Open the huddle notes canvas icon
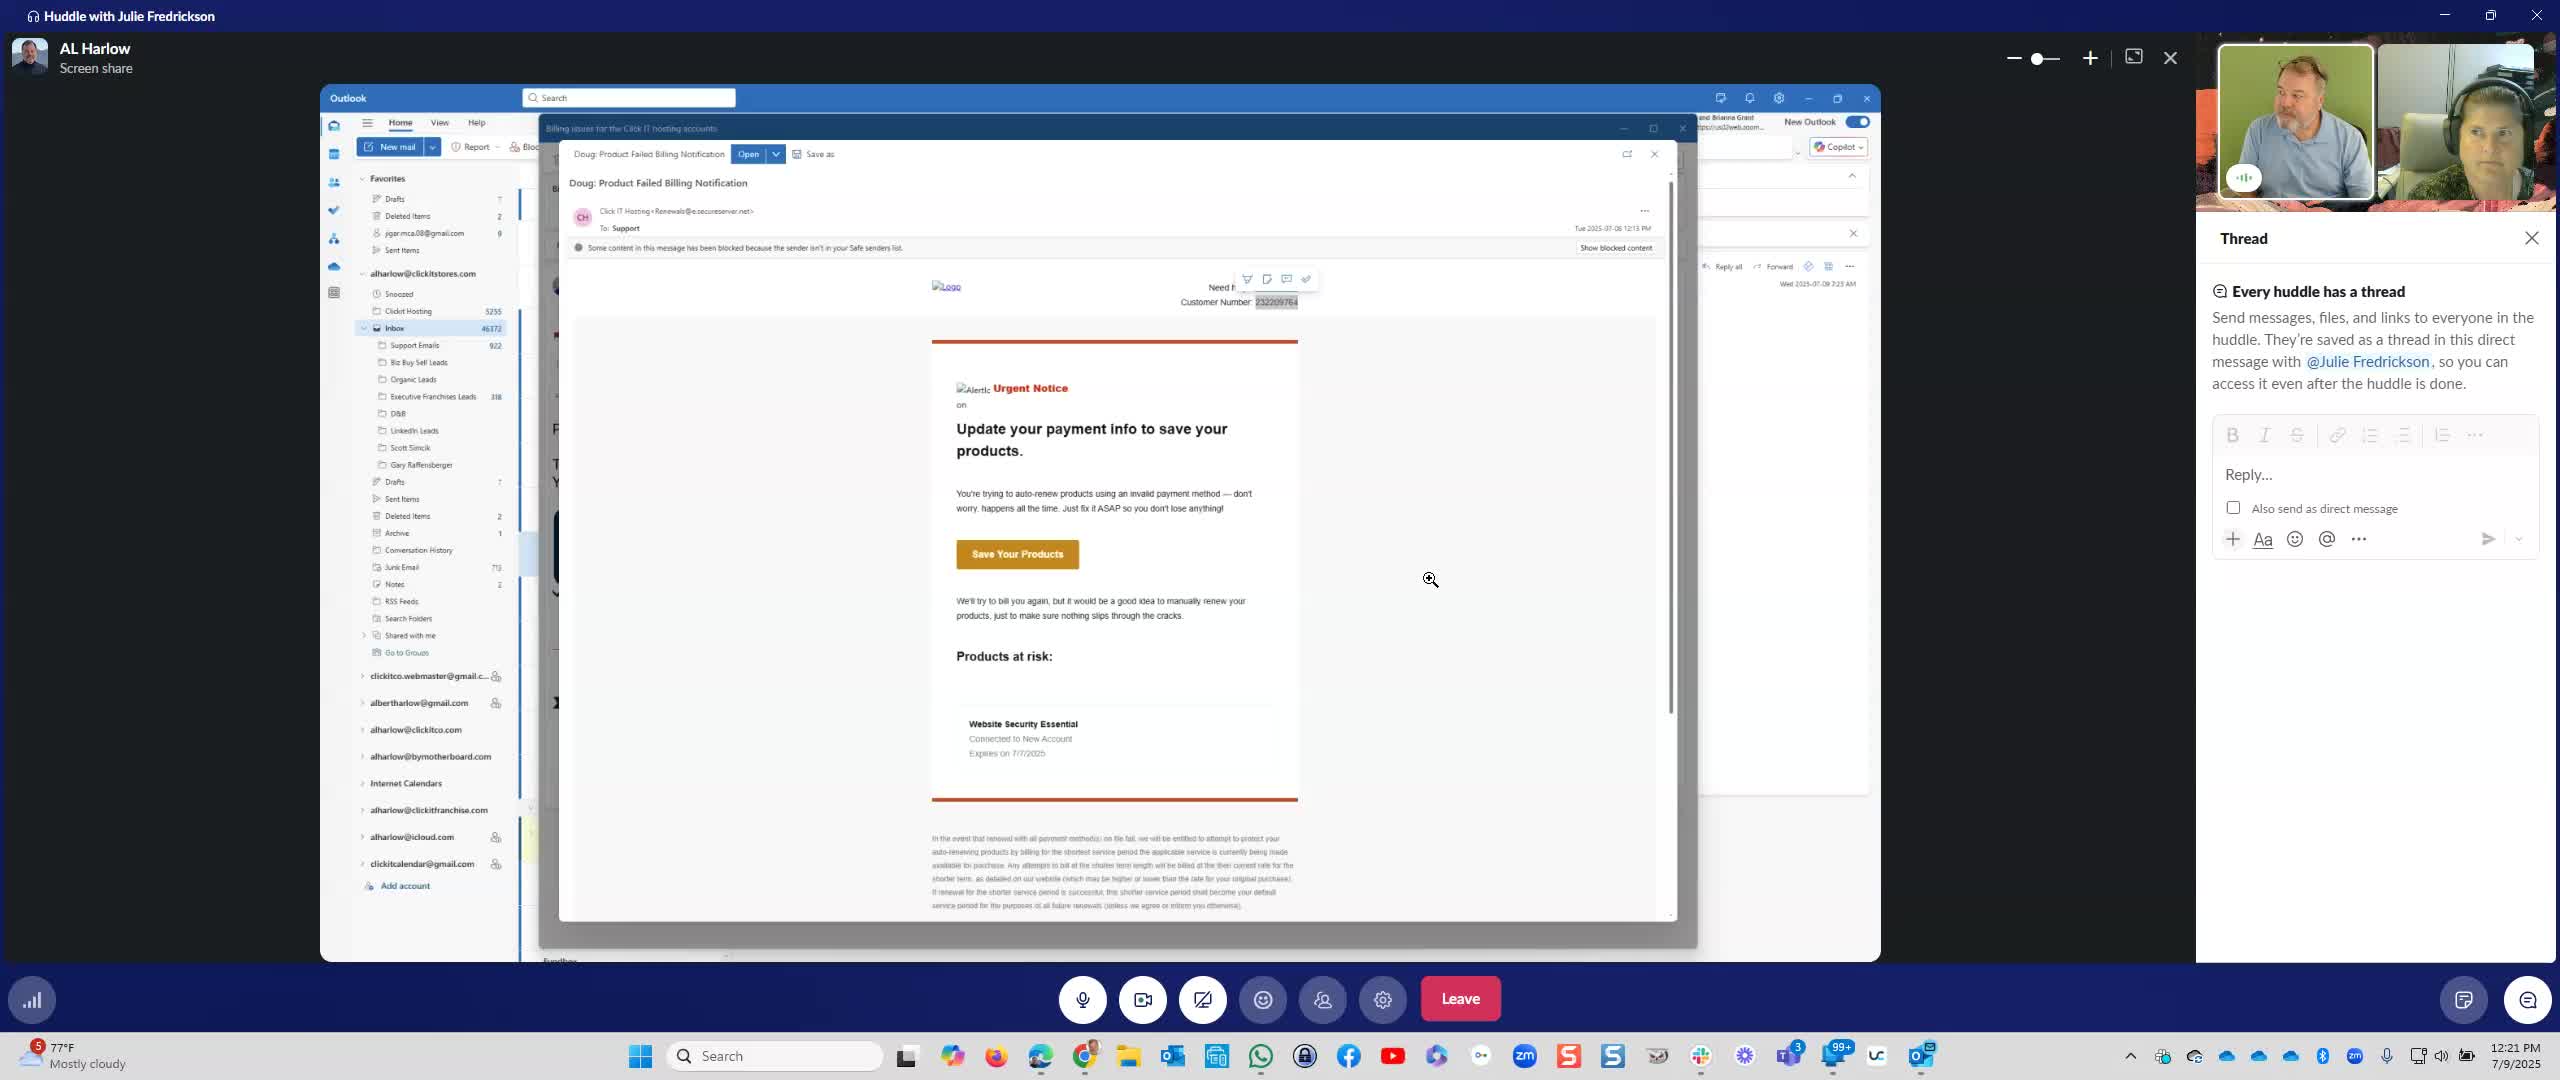 point(2464,1000)
